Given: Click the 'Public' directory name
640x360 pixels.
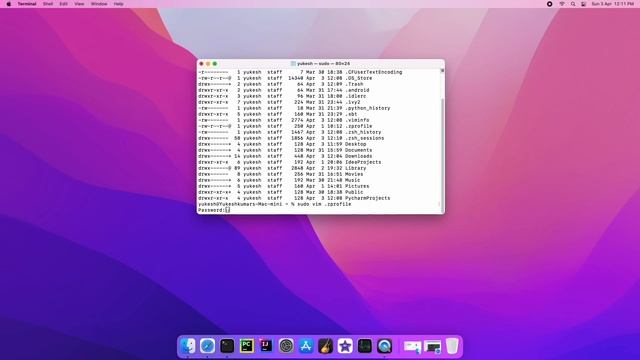Looking at the screenshot, I should tap(354, 192).
